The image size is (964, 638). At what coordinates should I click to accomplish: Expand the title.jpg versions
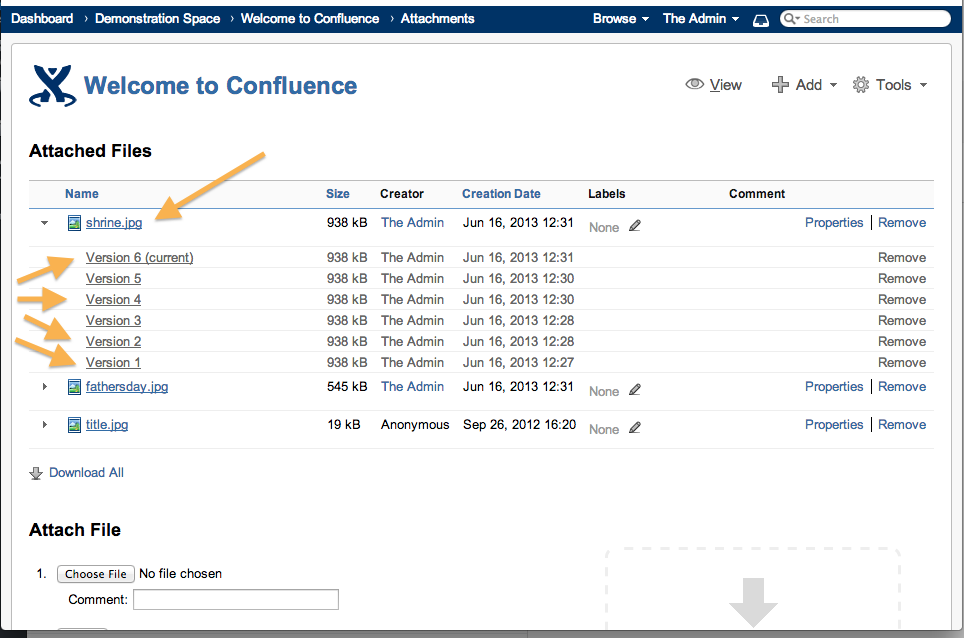pyautogui.click(x=44, y=425)
